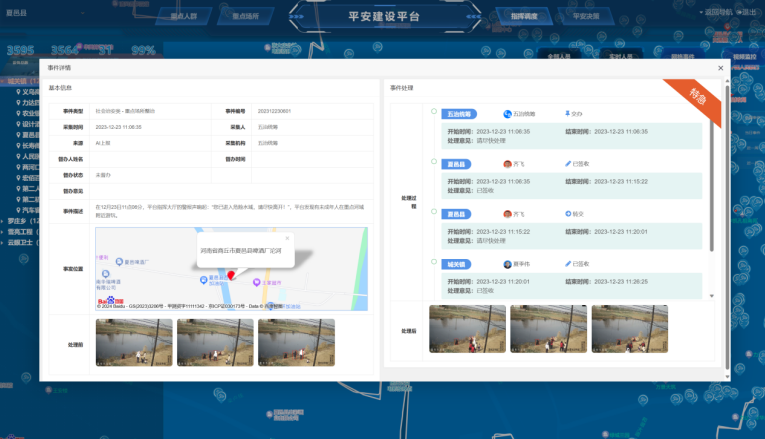The height and width of the screenshot is (439, 765).
Task: Click 齐飞 avatar in the 已签收 step
Action: click(507, 164)
